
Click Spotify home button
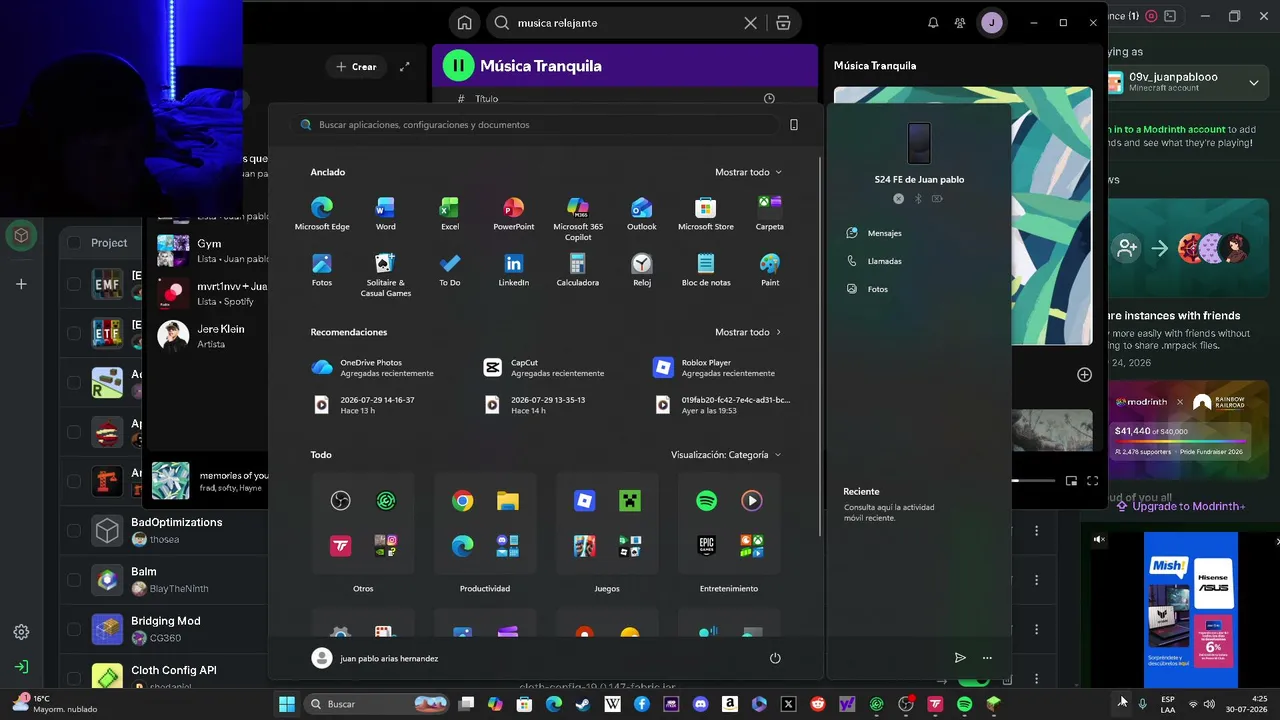pos(464,23)
